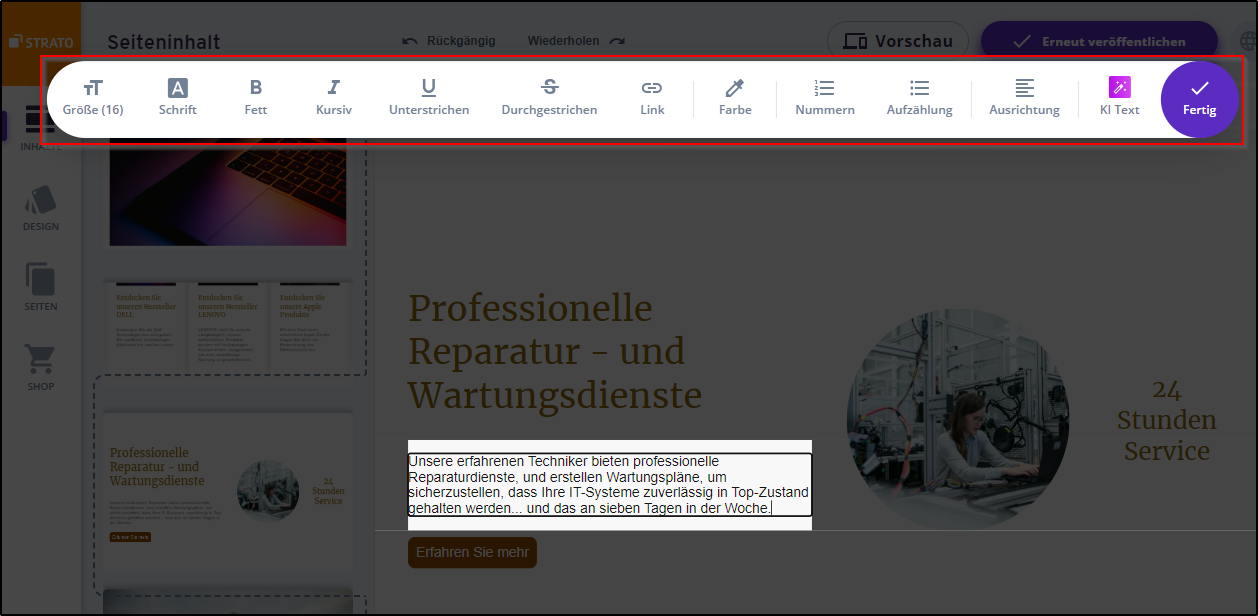The image size is (1258, 616).
Task: Switch to the SEITEN sidebar section
Action: [40, 288]
